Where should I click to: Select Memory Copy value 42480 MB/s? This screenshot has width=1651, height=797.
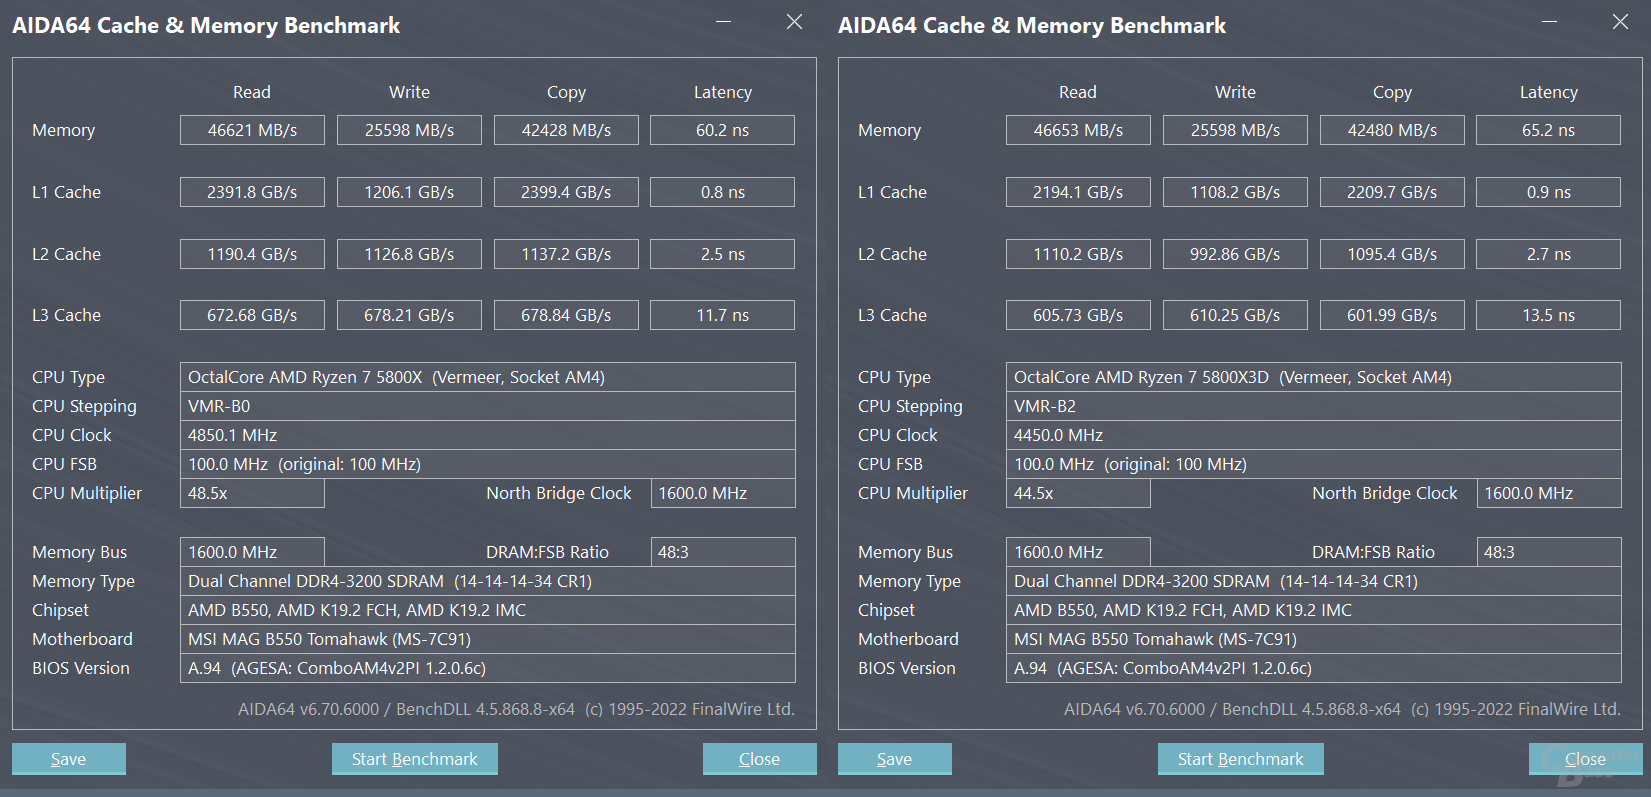(1392, 130)
